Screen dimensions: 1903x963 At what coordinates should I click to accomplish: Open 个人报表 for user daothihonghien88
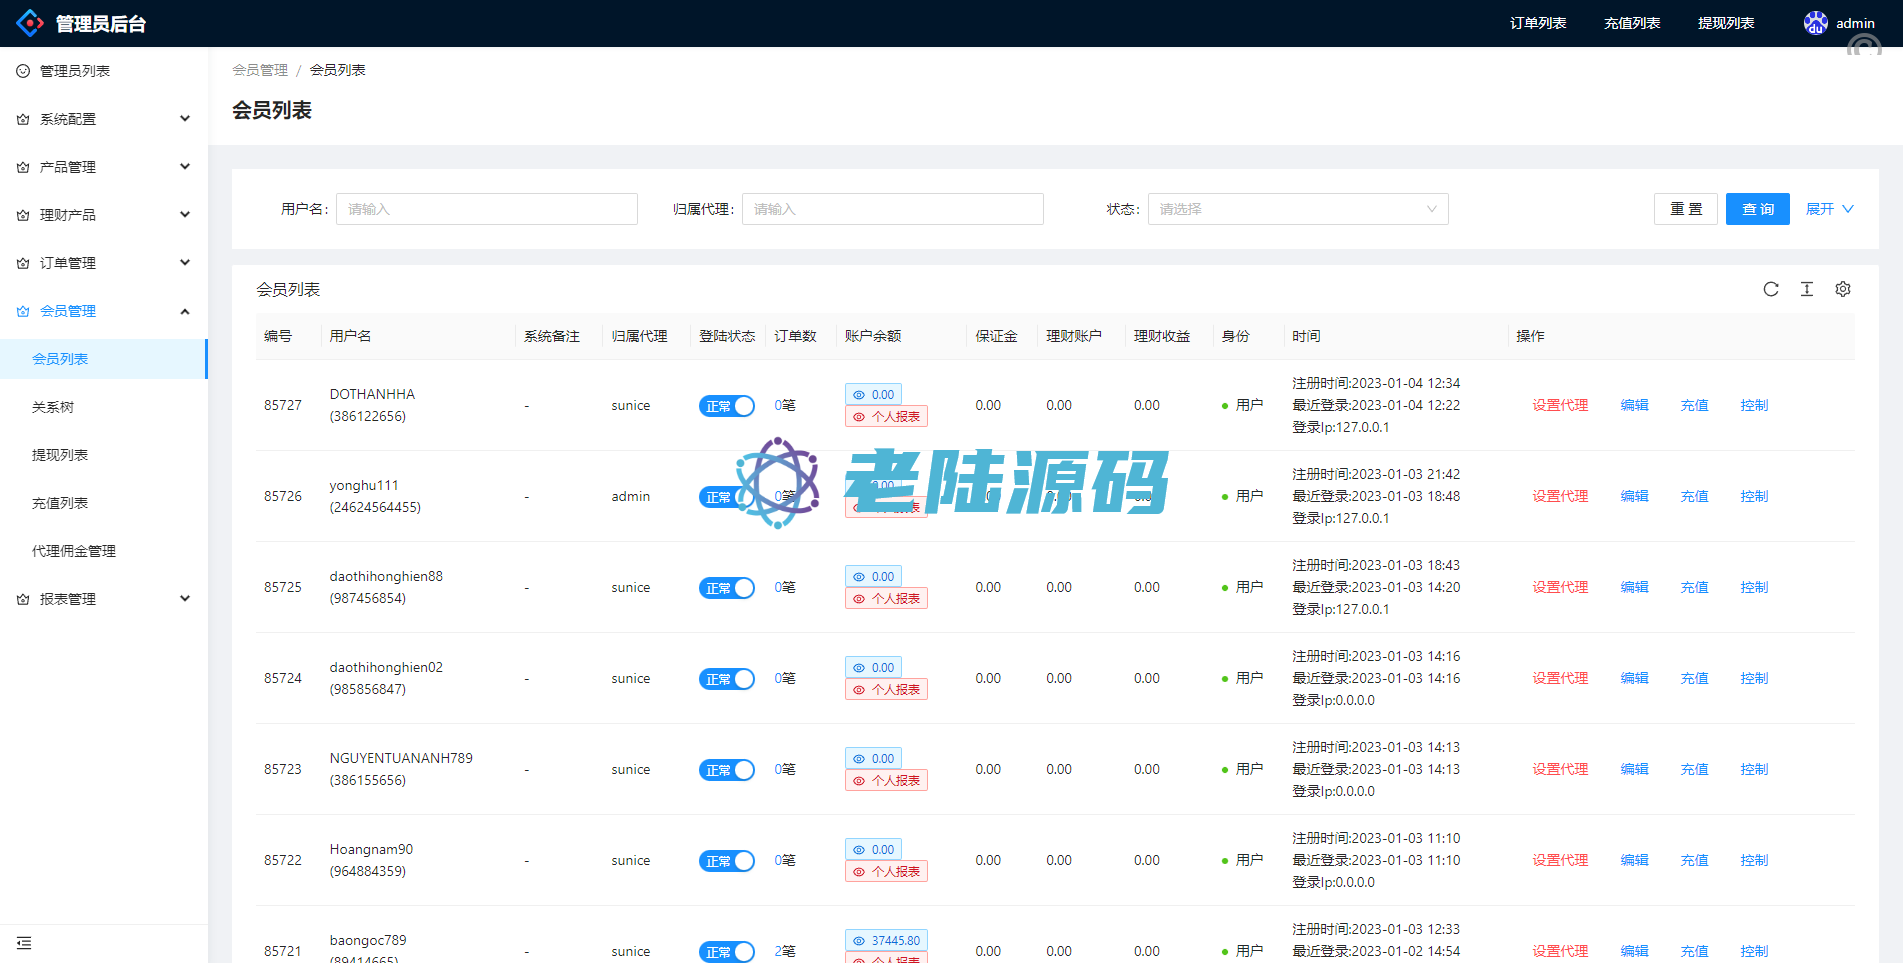coord(886,599)
